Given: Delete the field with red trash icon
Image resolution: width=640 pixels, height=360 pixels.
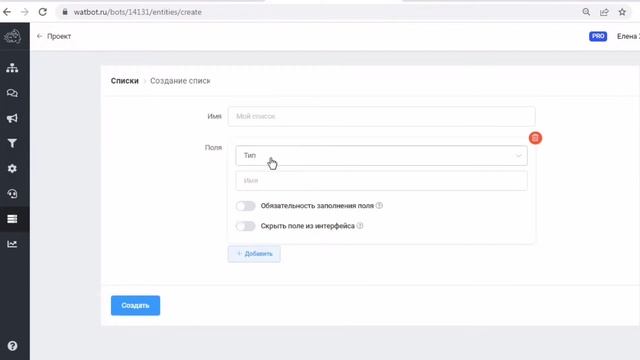Looking at the screenshot, I should tap(535, 138).
